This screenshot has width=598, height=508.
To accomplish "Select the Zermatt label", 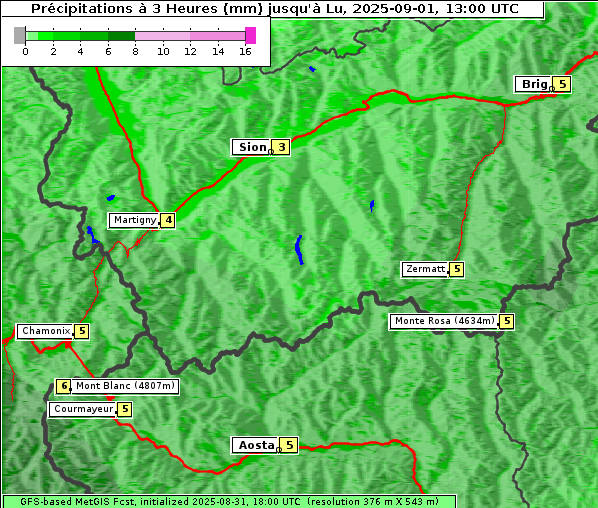I will click(425, 269).
